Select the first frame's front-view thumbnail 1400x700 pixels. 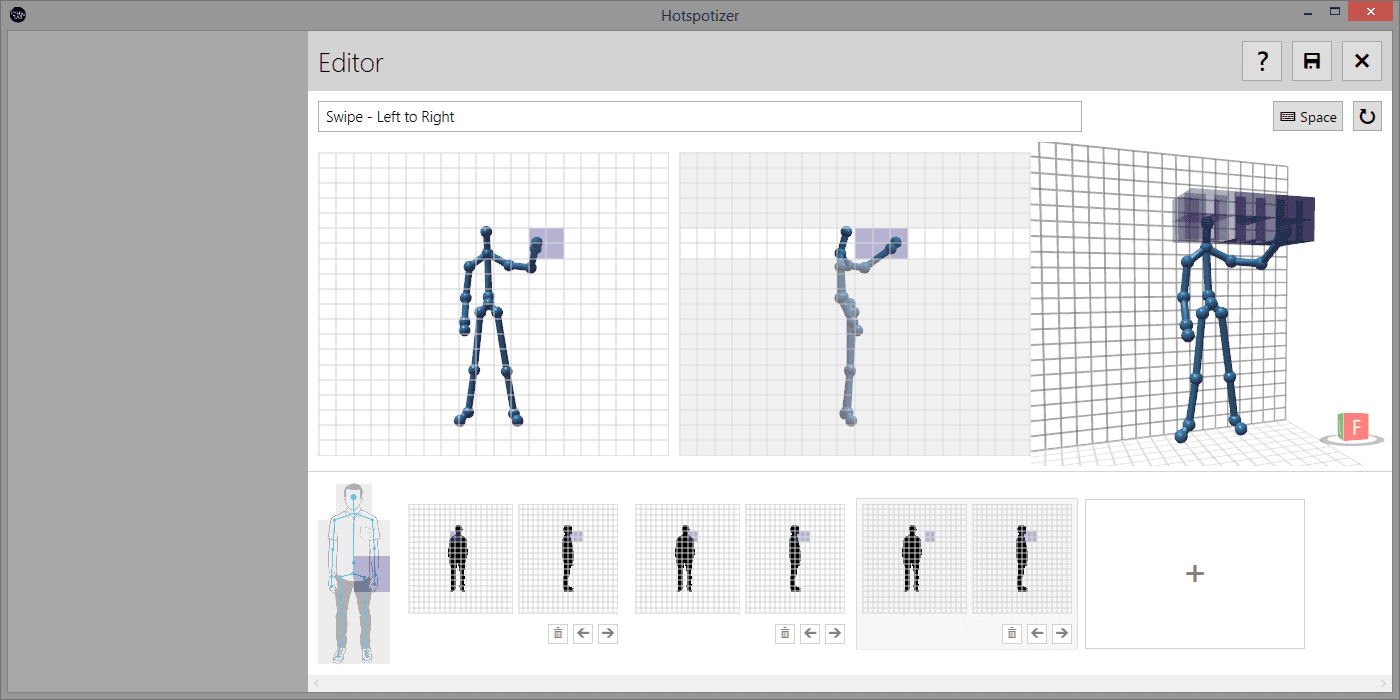click(460, 559)
